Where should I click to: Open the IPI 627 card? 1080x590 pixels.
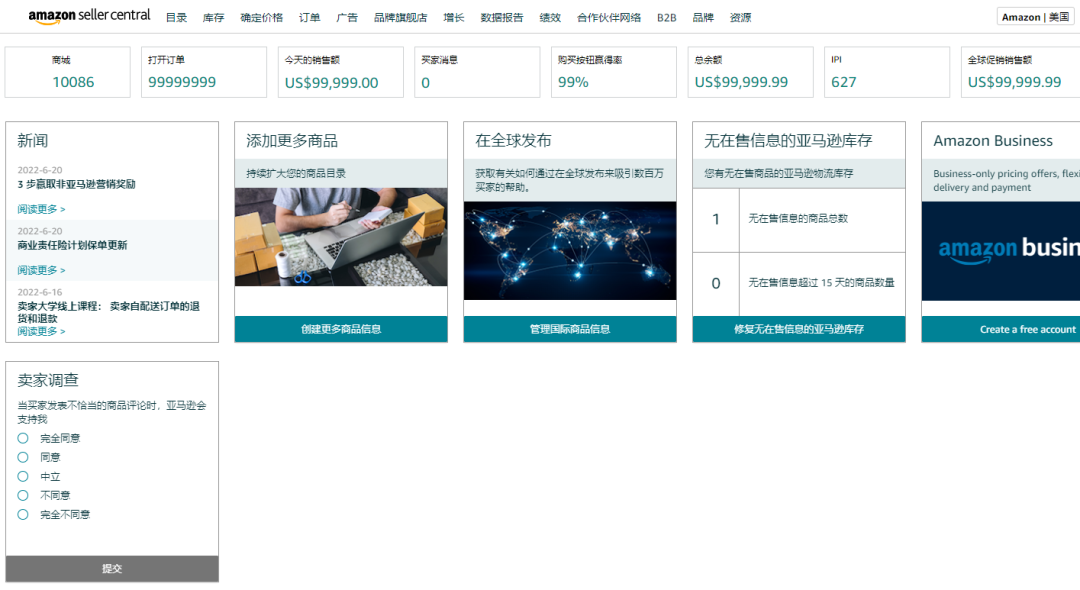coord(887,72)
